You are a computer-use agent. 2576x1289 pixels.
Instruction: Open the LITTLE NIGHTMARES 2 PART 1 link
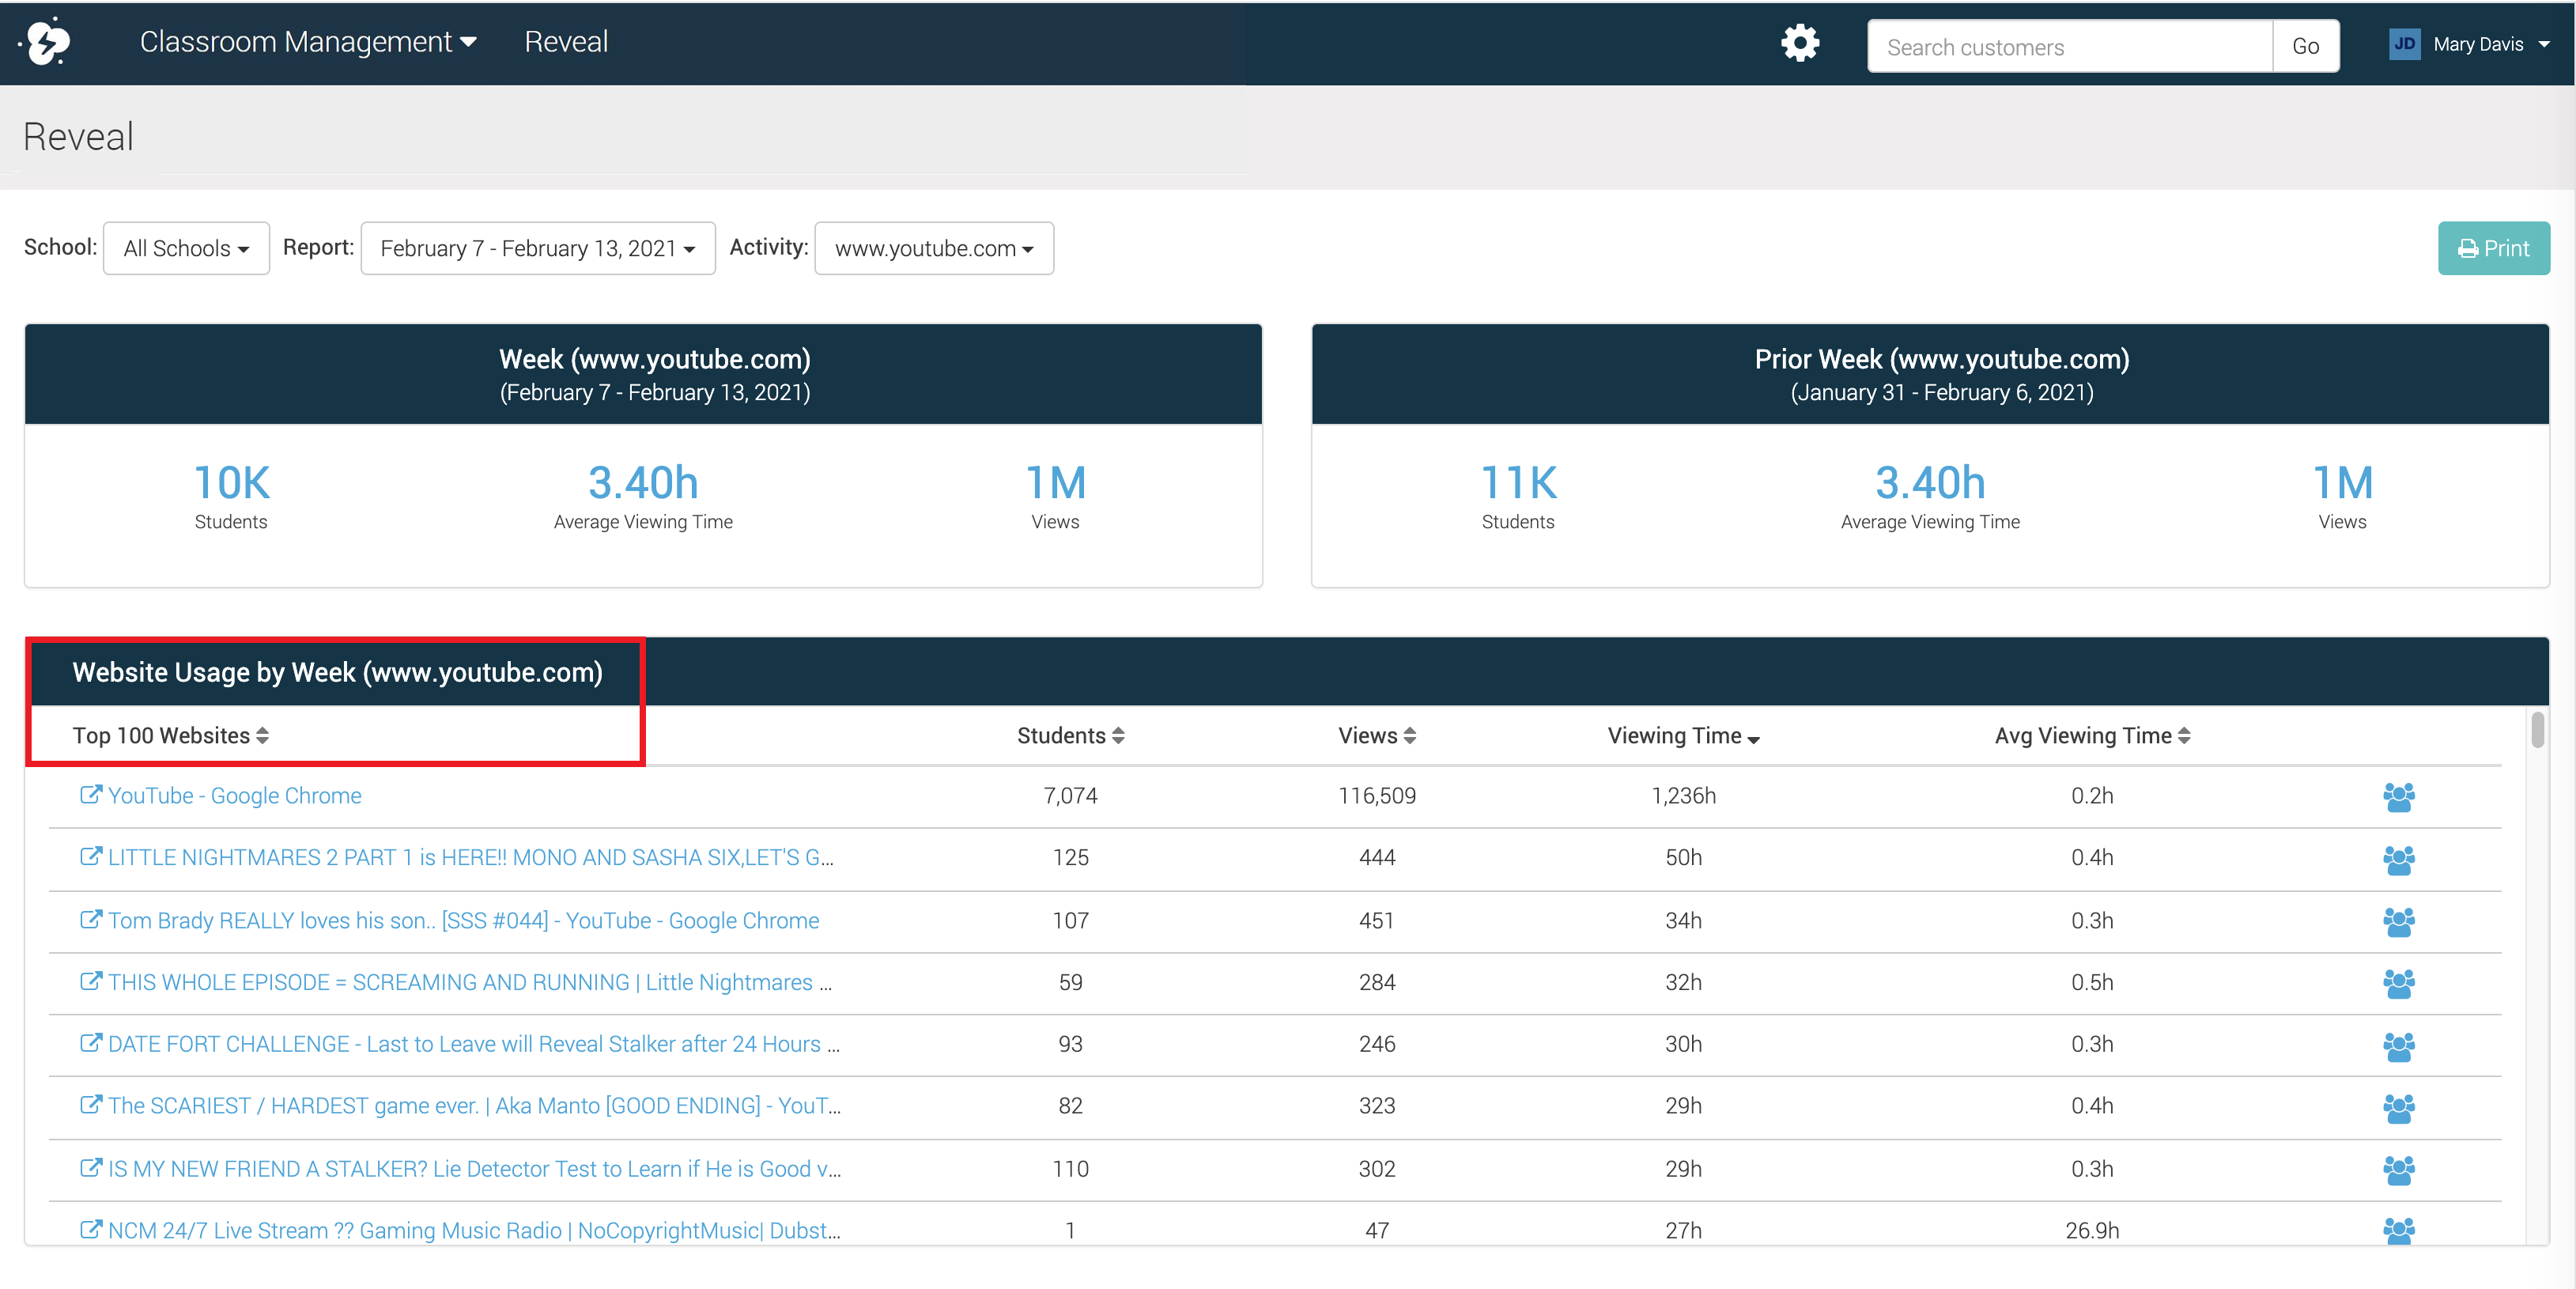click(x=471, y=858)
